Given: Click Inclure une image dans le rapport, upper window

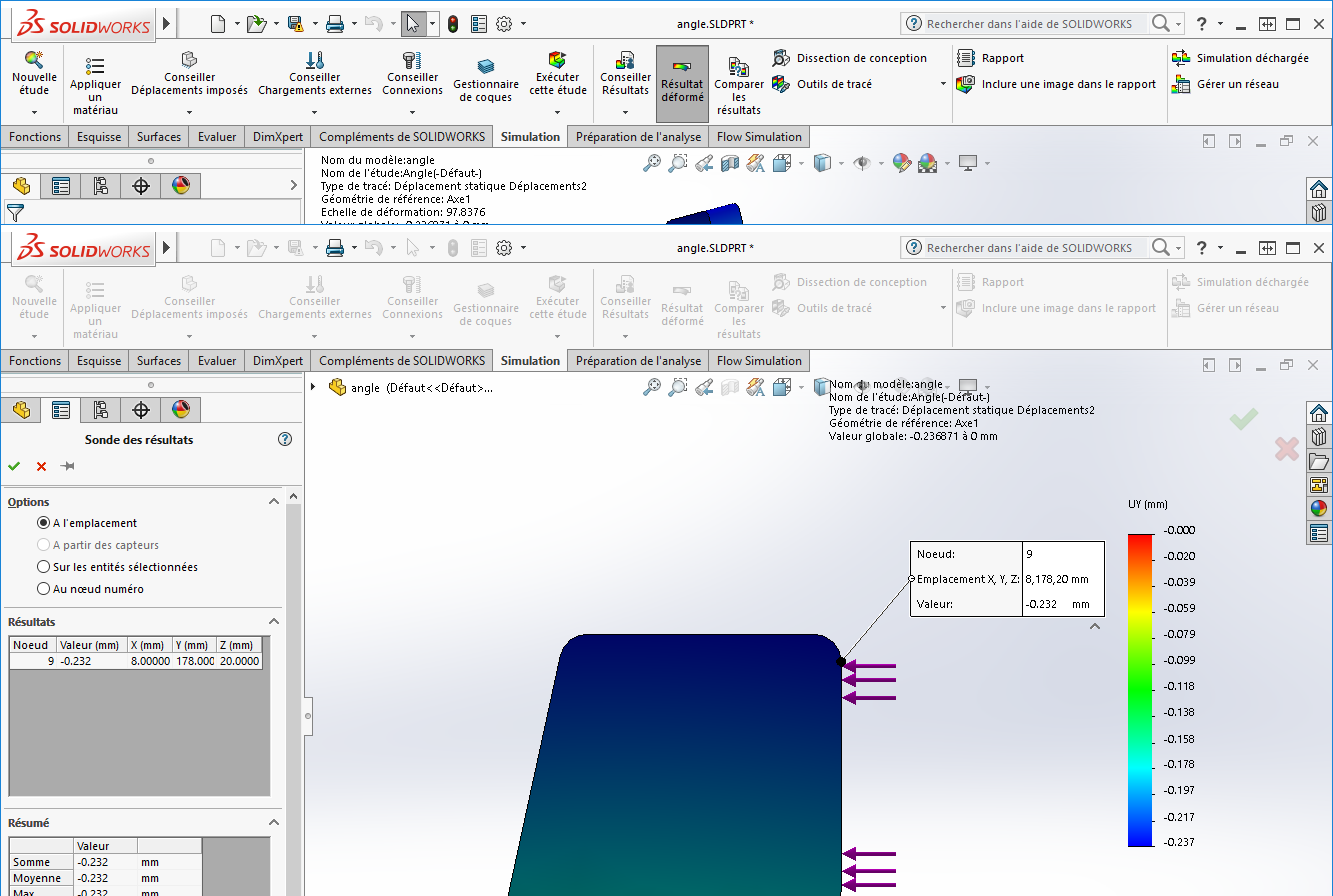Looking at the screenshot, I should 1056,84.
